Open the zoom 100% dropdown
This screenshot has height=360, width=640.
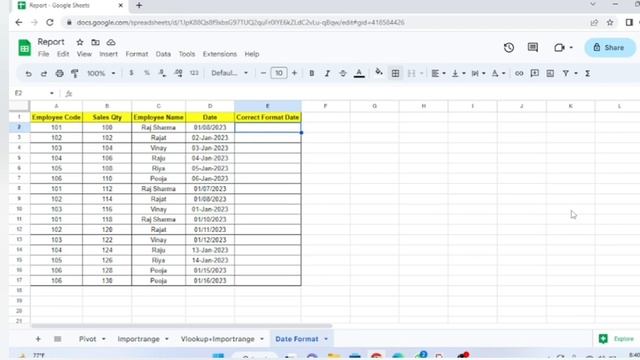[101, 73]
